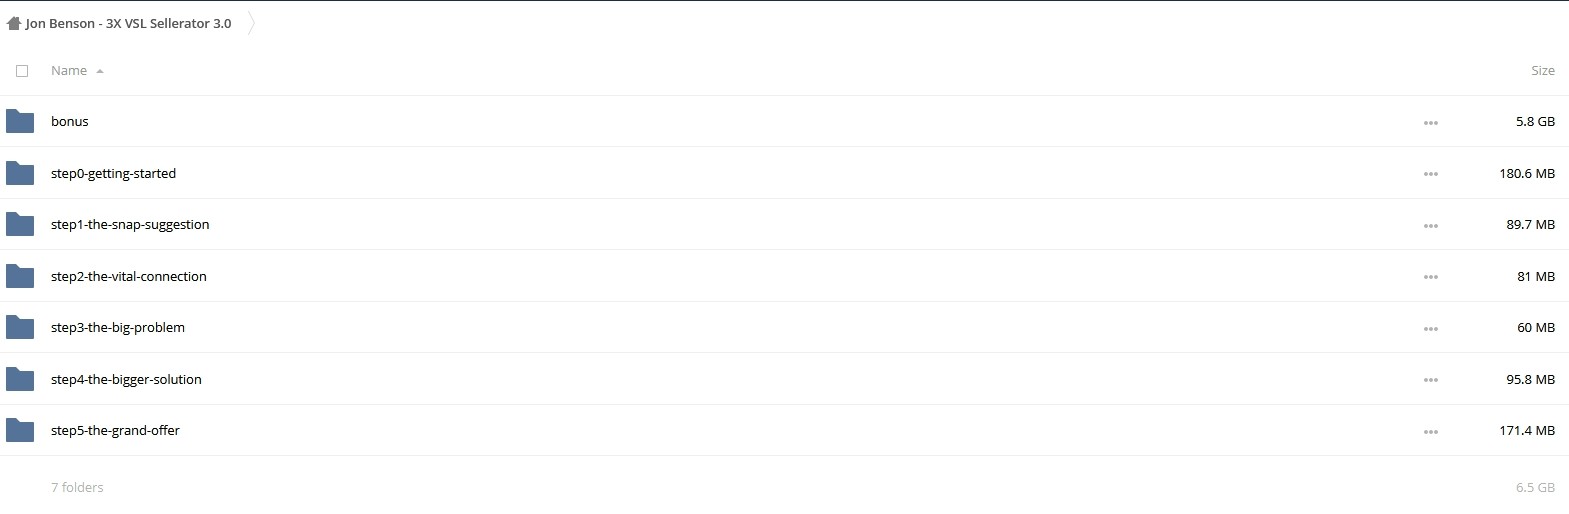Open the more-options dots for the bonus folder
Viewport: 1569px width, 514px height.
pos(1431,123)
